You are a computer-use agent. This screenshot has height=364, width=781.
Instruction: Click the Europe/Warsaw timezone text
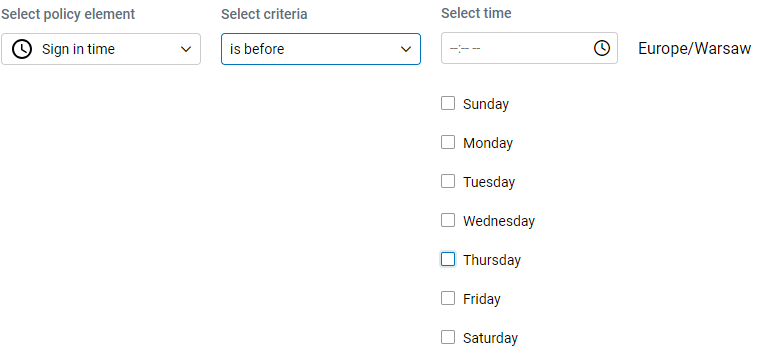(x=694, y=49)
